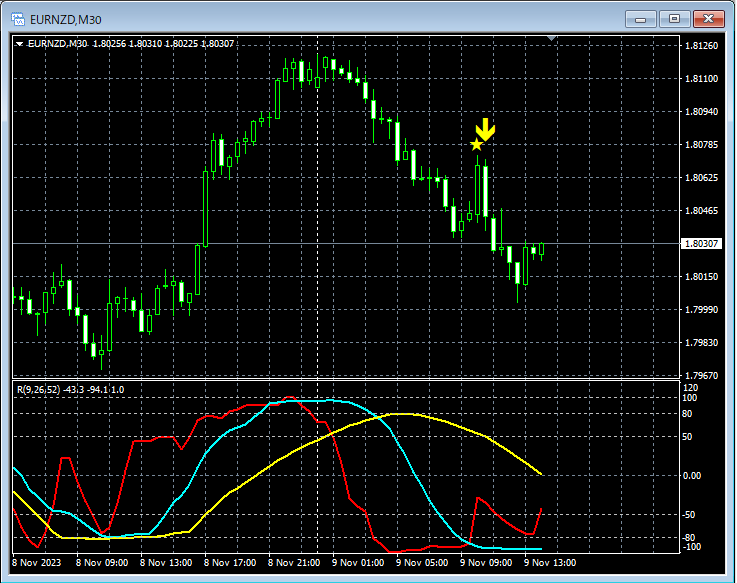
Task: Click the EURNZD,M30 window title text
Action: click(65, 20)
